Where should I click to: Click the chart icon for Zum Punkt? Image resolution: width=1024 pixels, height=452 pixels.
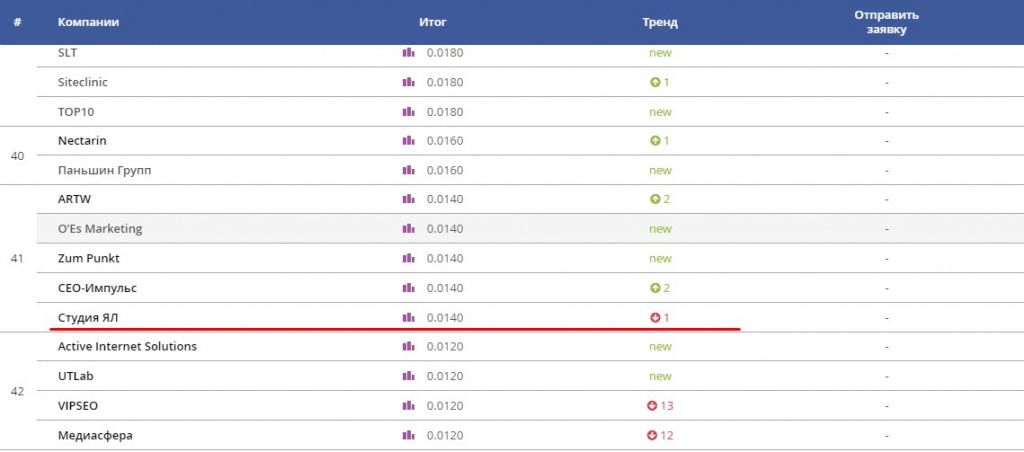[x=409, y=258]
